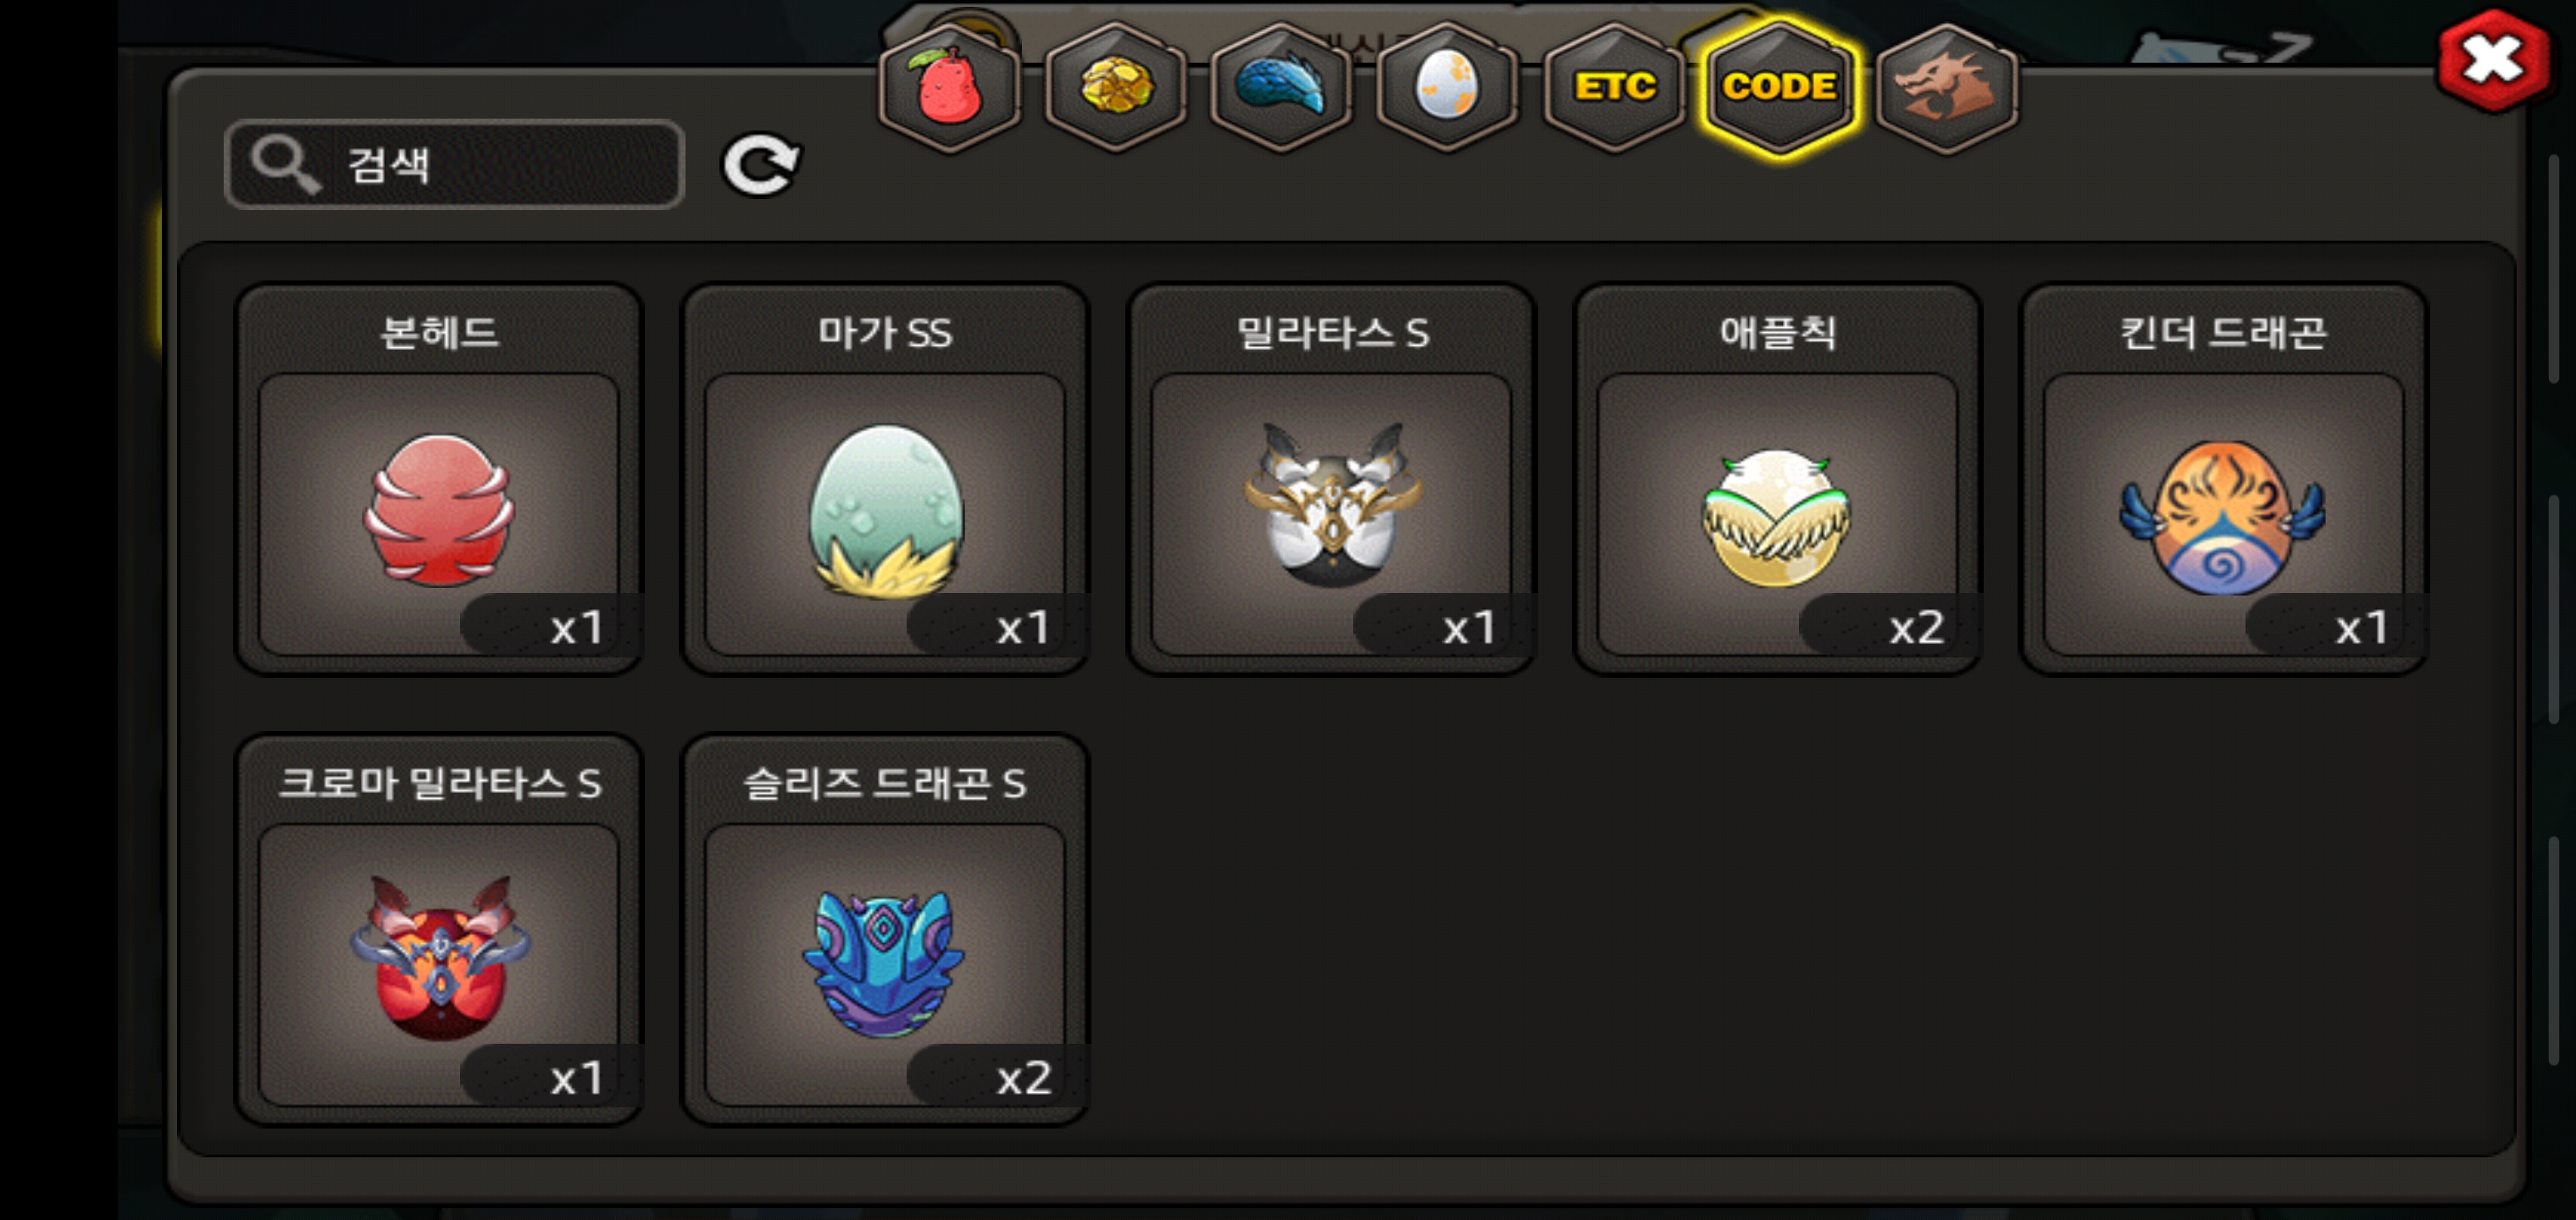Open the brown dragon head tab
This screenshot has height=1220, width=2576.
click(1945, 88)
